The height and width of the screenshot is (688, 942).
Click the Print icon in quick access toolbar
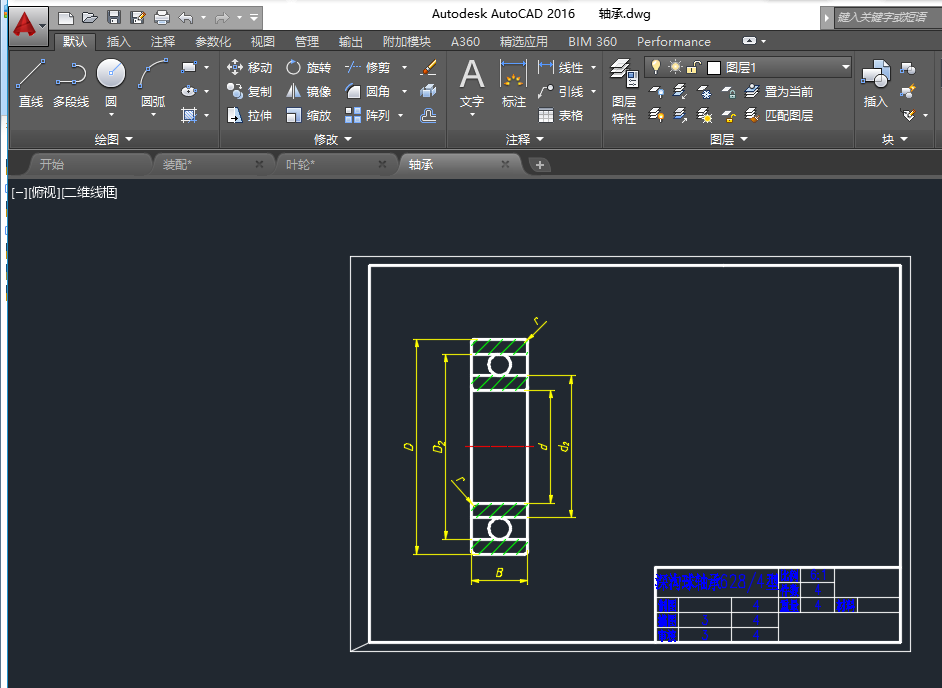[162, 17]
